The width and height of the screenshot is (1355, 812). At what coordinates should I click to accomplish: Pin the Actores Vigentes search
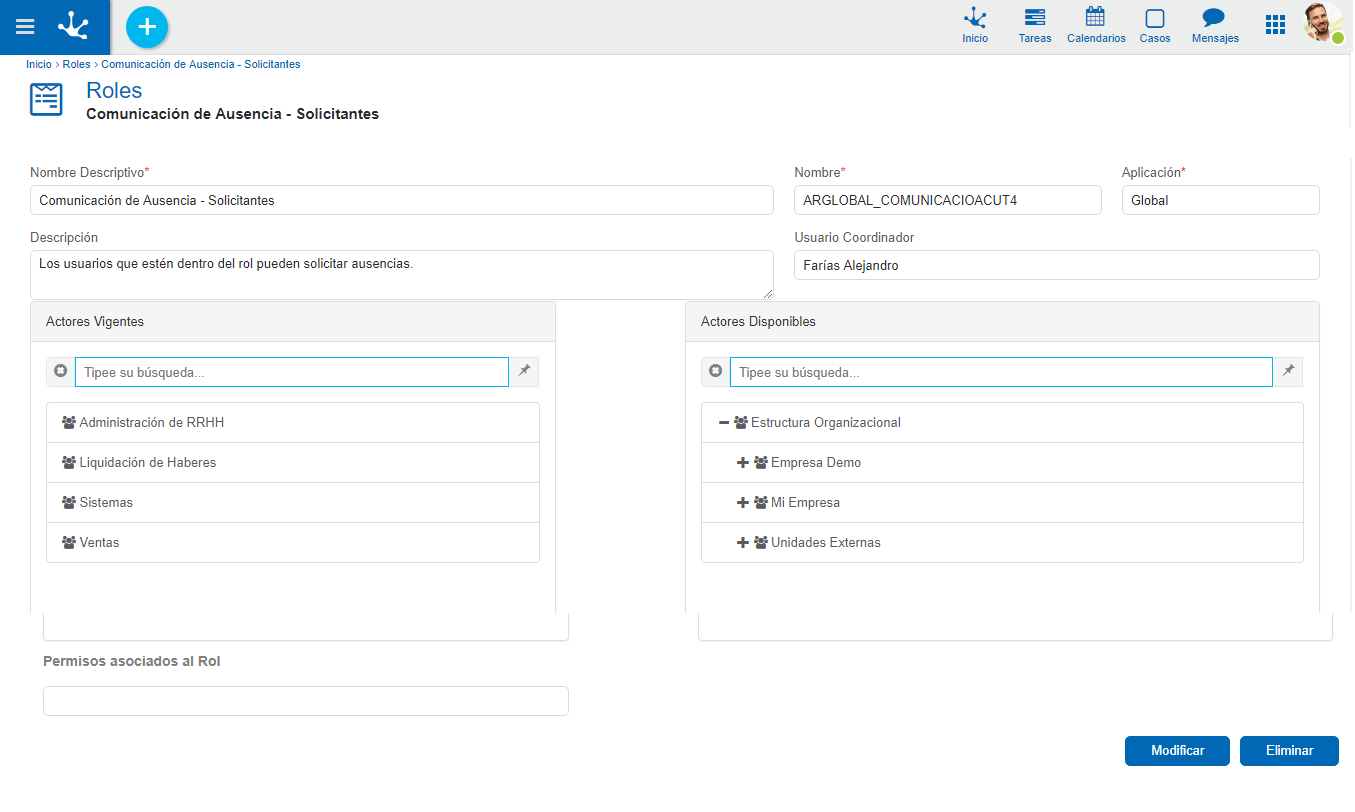(x=524, y=371)
